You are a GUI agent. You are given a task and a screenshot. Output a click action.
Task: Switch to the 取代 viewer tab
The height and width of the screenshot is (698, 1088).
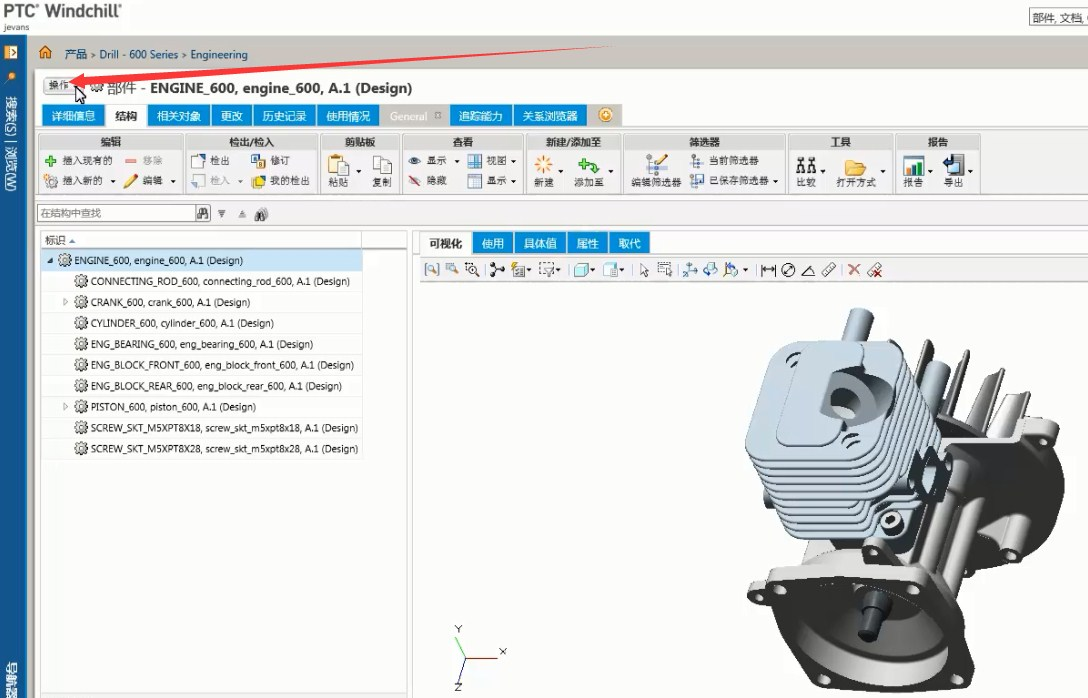(629, 244)
